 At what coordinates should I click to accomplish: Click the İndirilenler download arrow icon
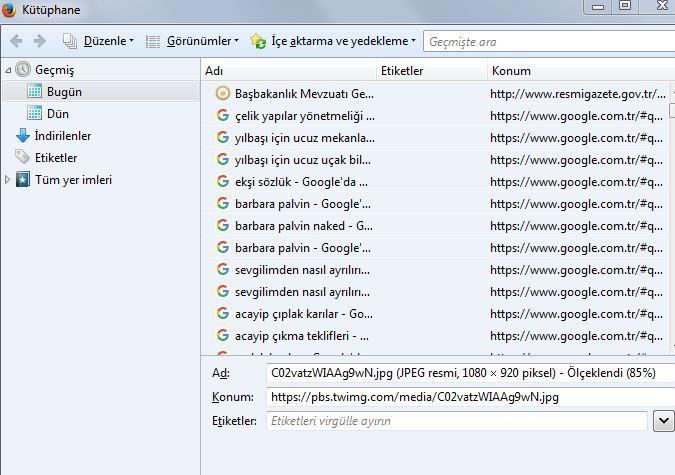pos(23,135)
